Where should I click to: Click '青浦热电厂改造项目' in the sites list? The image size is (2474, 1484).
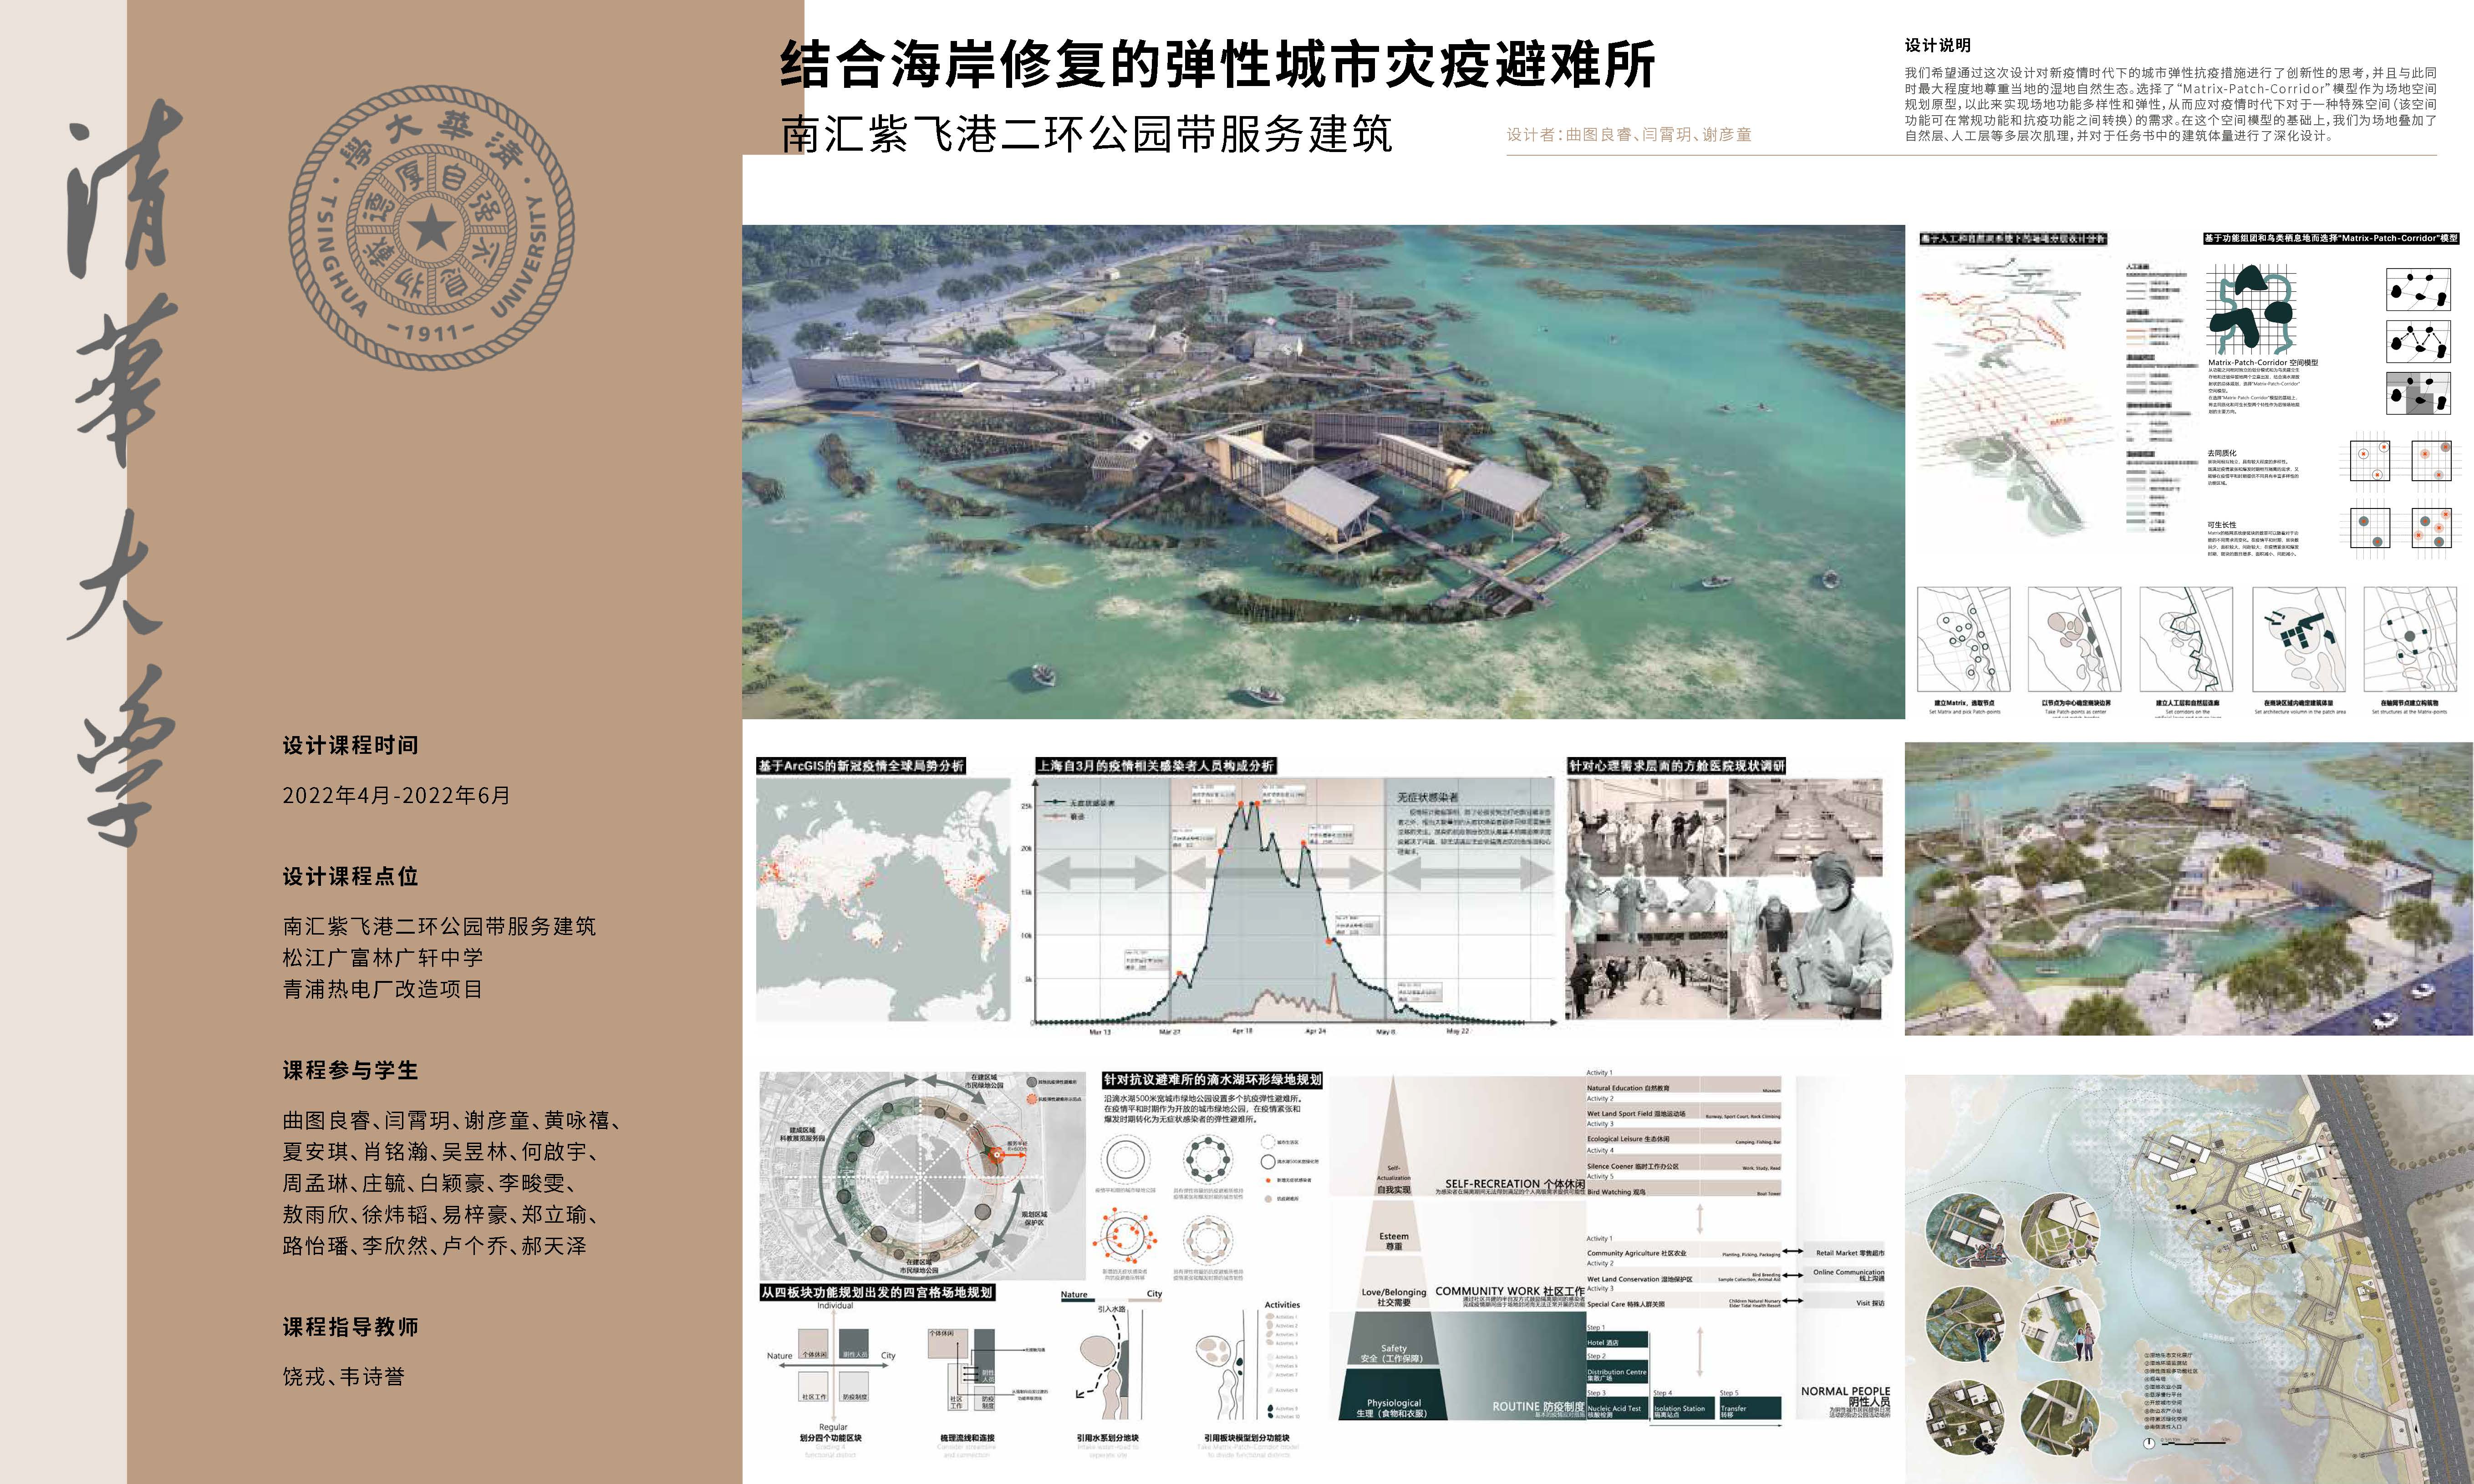point(383,989)
